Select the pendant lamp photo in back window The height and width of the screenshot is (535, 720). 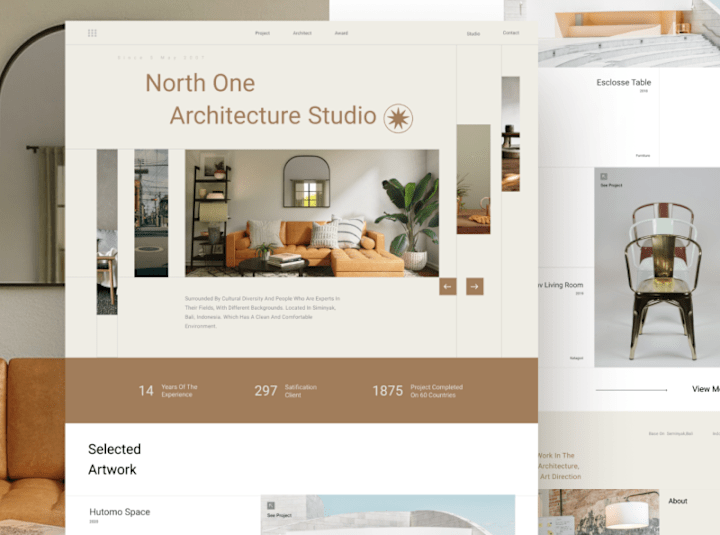click(x=599, y=512)
